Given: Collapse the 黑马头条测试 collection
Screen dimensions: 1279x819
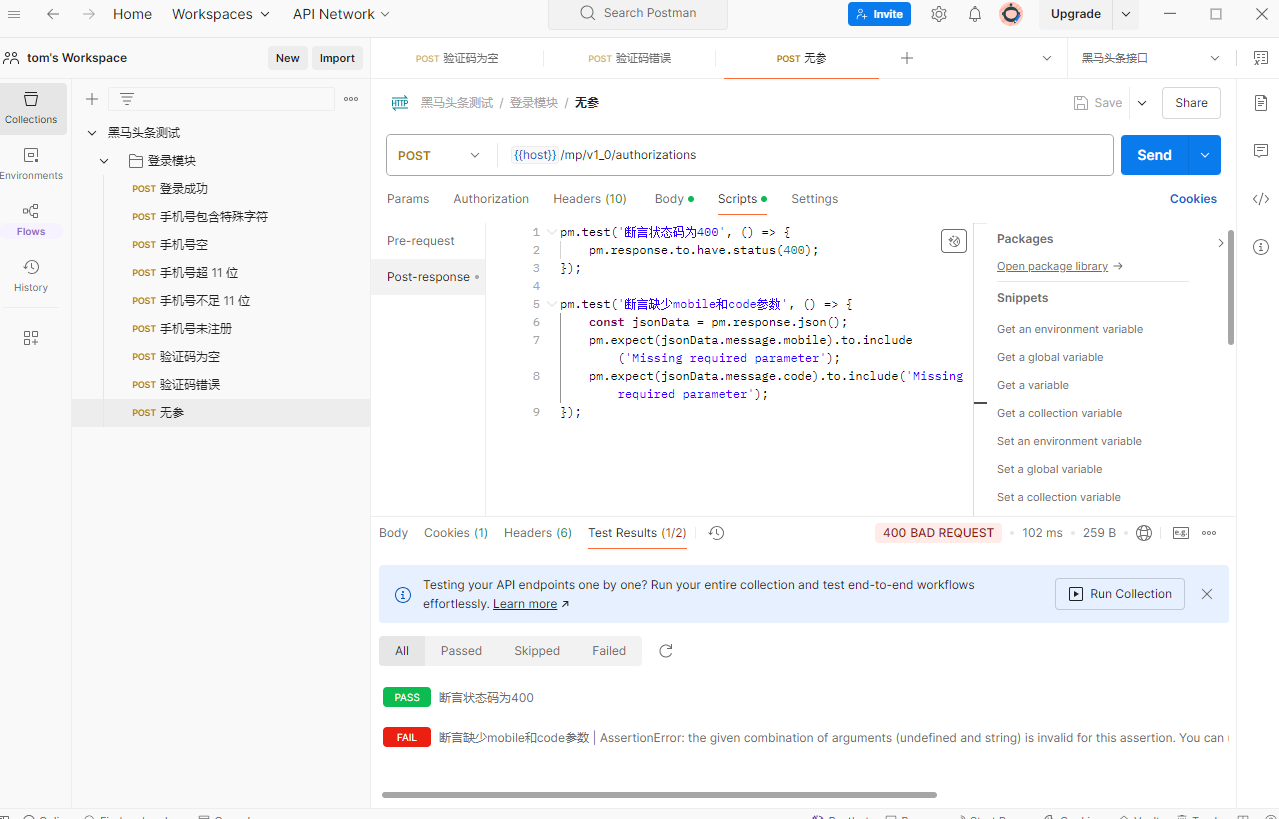Looking at the screenshot, I should pyautogui.click(x=92, y=133).
